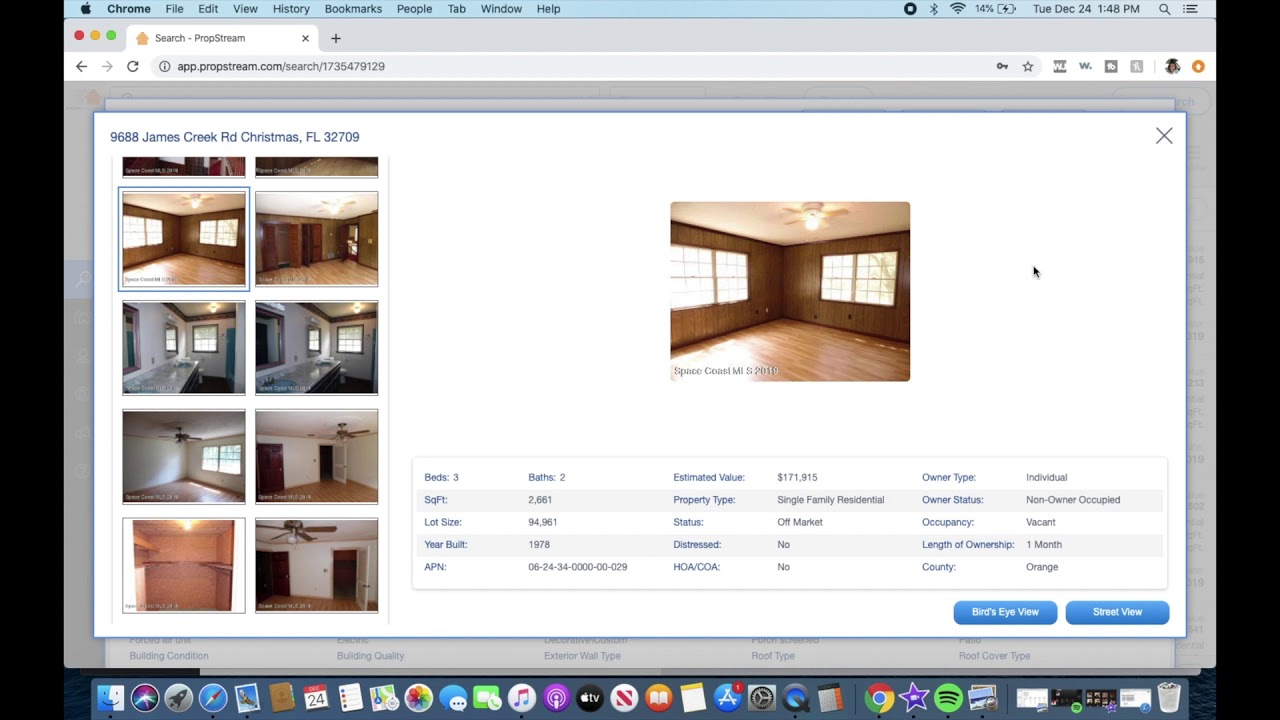Open Spotlight search
The width and height of the screenshot is (1280, 720).
(1165, 9)
